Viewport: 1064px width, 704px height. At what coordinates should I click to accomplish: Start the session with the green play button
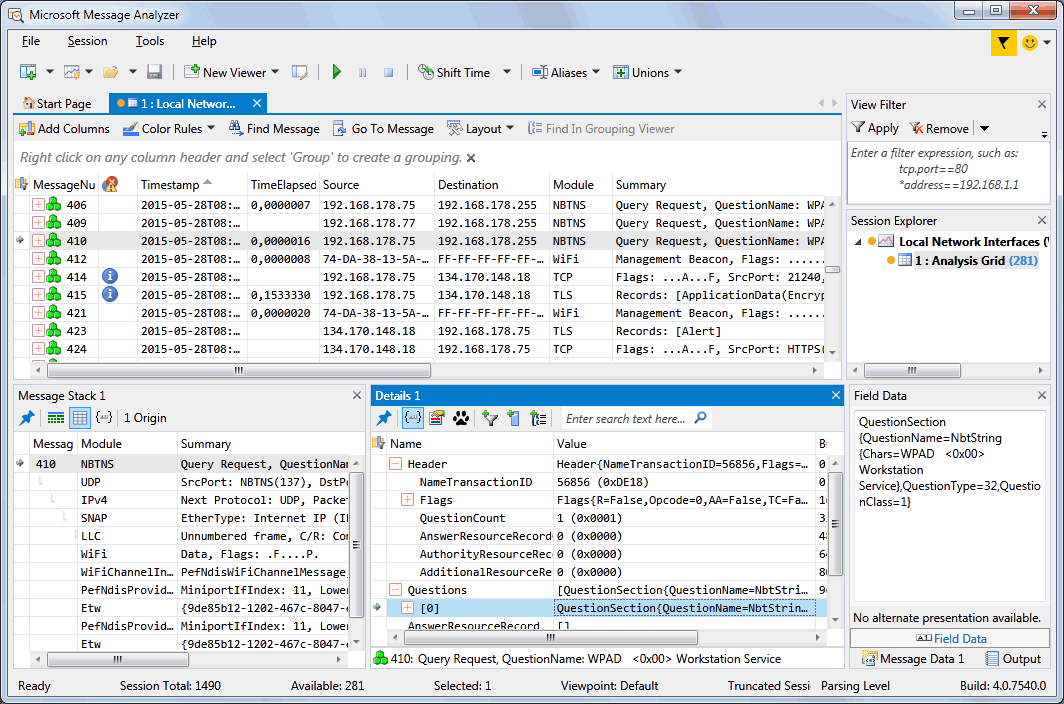(337, 72)
